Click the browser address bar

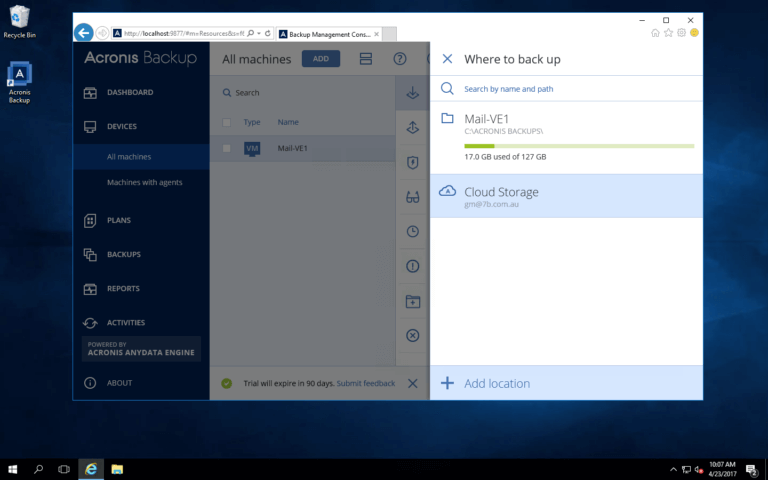[x=184, y=33]
